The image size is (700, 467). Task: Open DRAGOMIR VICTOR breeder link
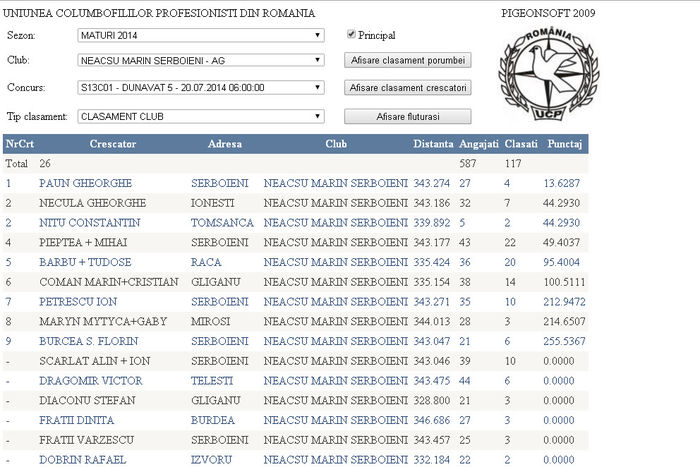click(x=91, y=381)
